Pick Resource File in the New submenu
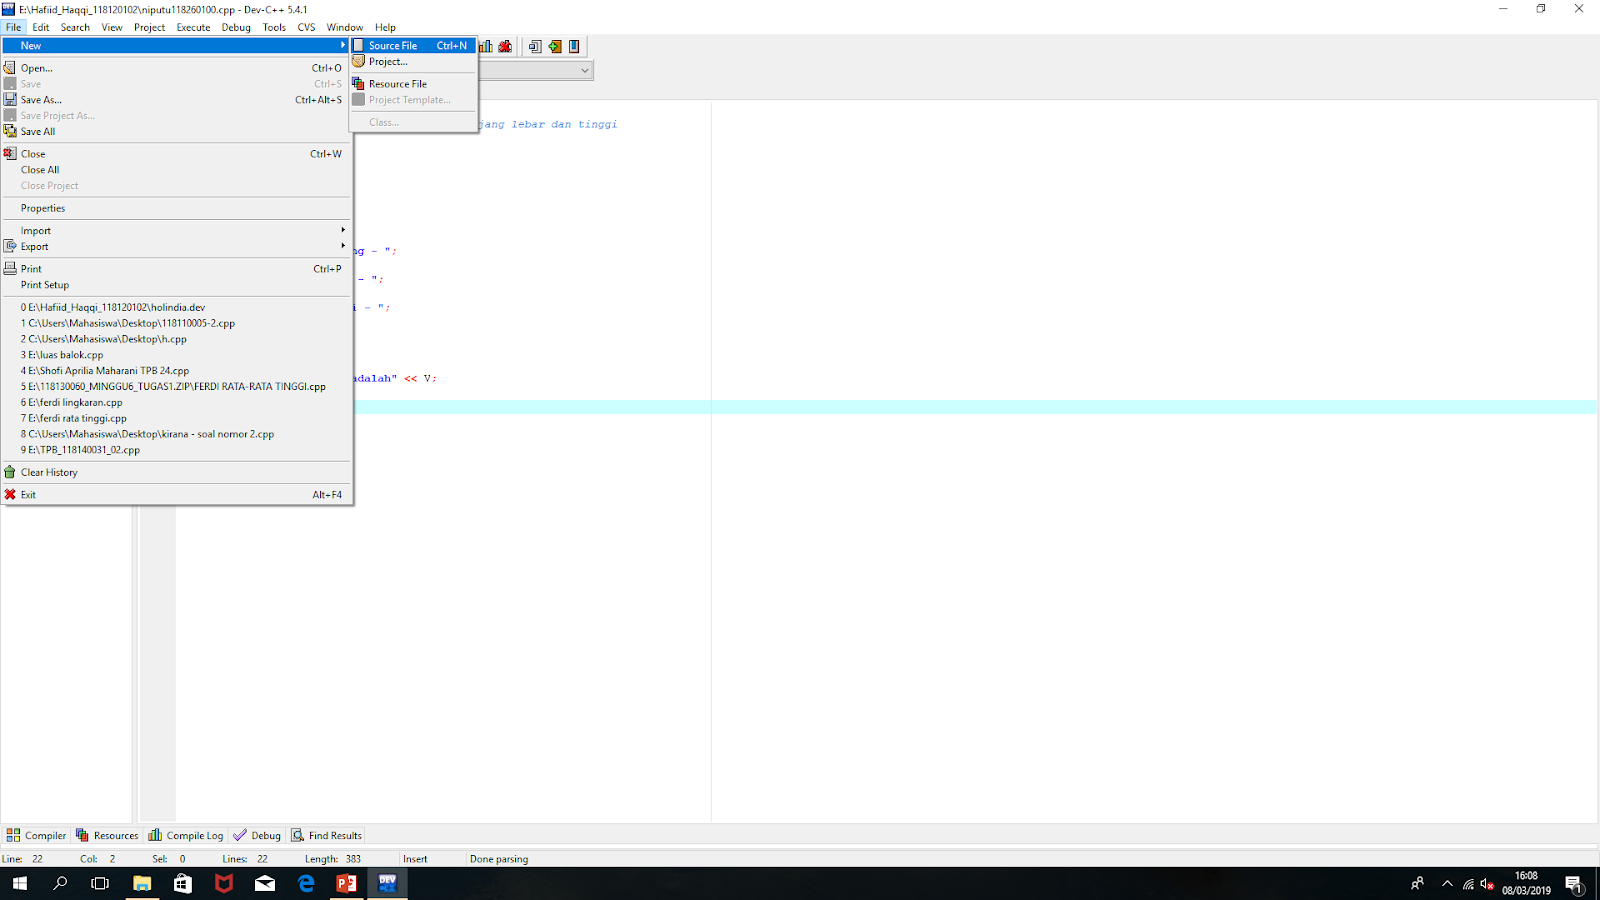The height and width of the screenshot is (900, 1600). tap(413, 84)
